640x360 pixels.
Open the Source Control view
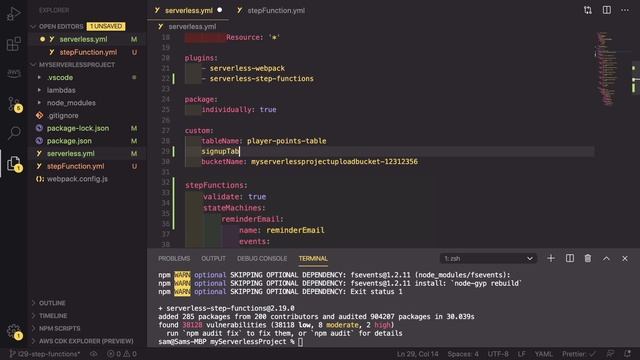14,104
